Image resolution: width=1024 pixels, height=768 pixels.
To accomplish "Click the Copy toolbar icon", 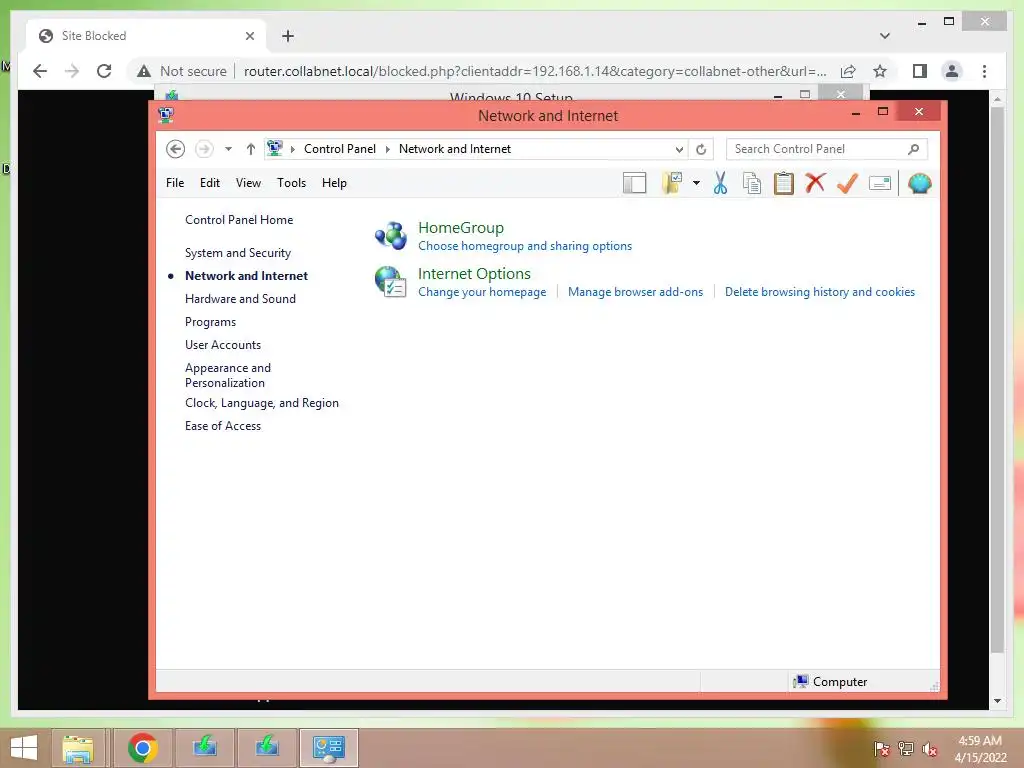I will (x=752, y=184).
